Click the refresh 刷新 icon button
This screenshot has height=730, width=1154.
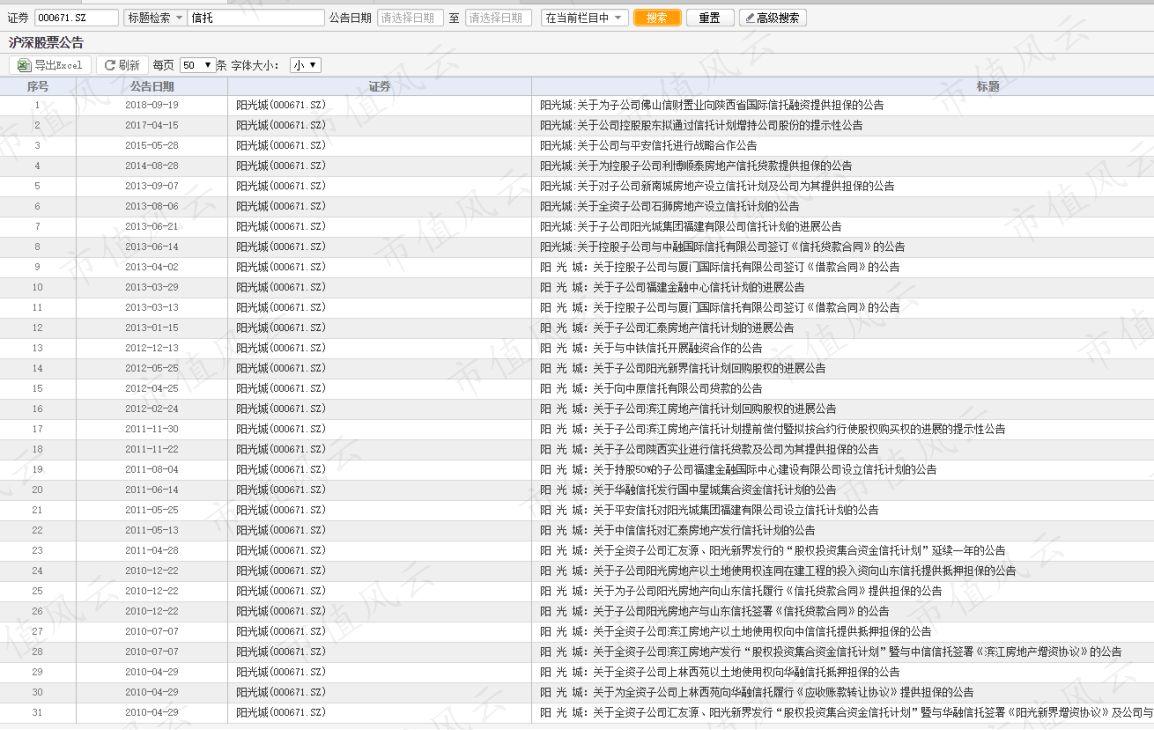(x=110, y=65)
